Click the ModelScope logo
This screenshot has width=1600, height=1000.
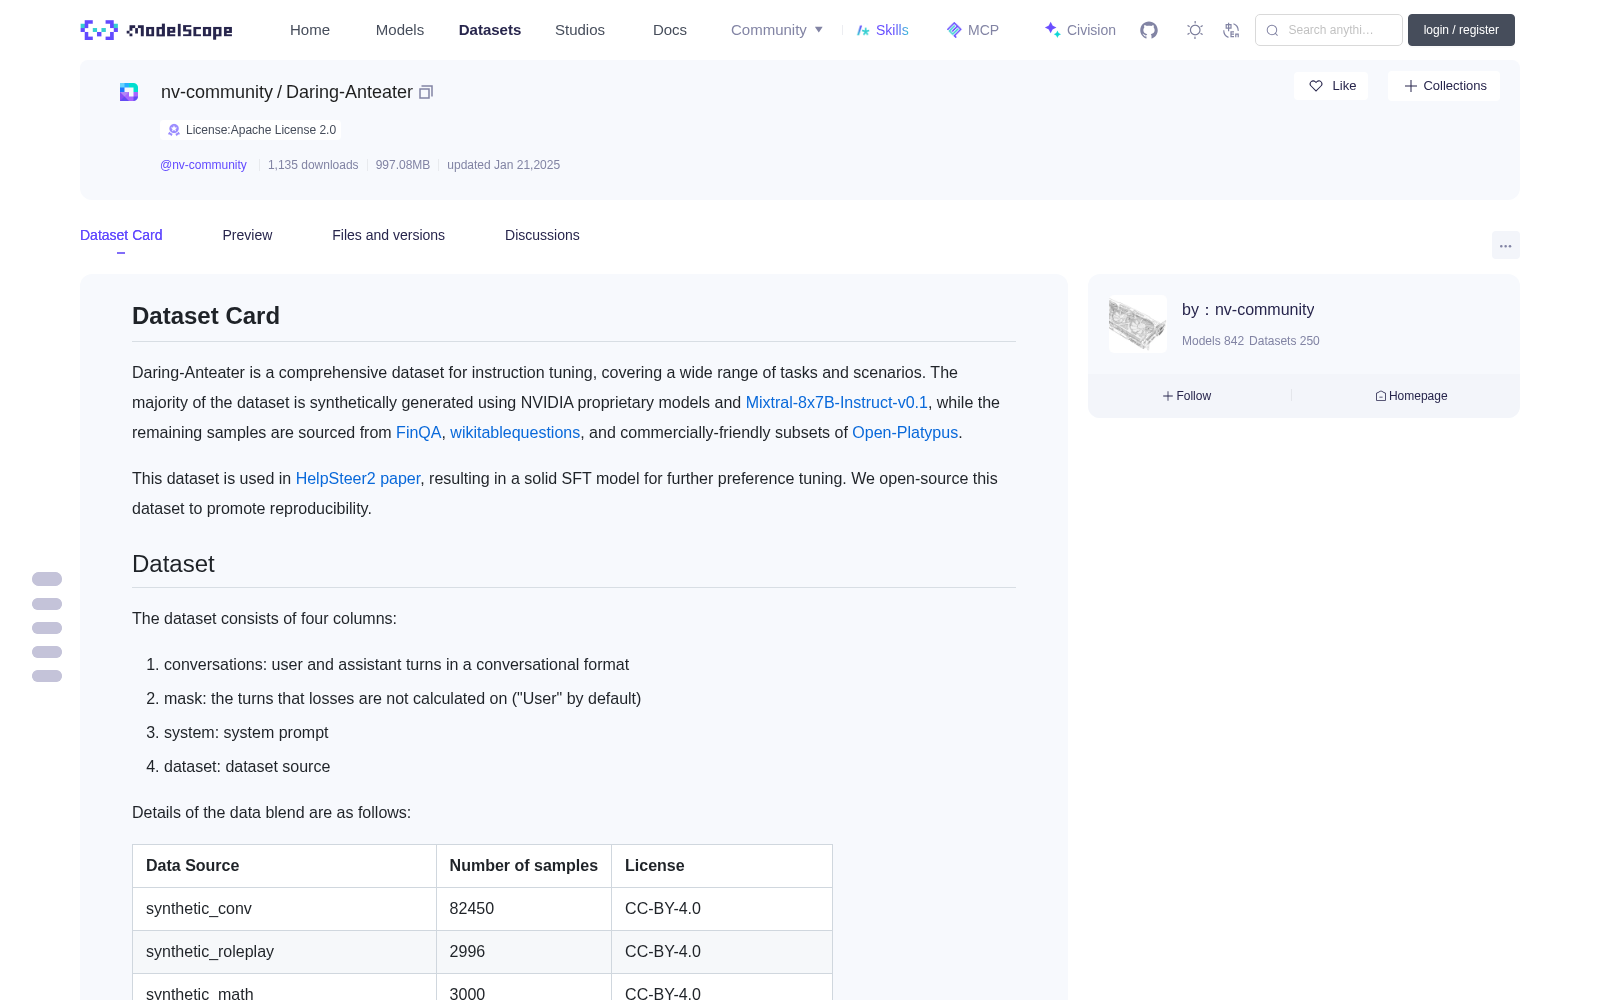point(156,30)
